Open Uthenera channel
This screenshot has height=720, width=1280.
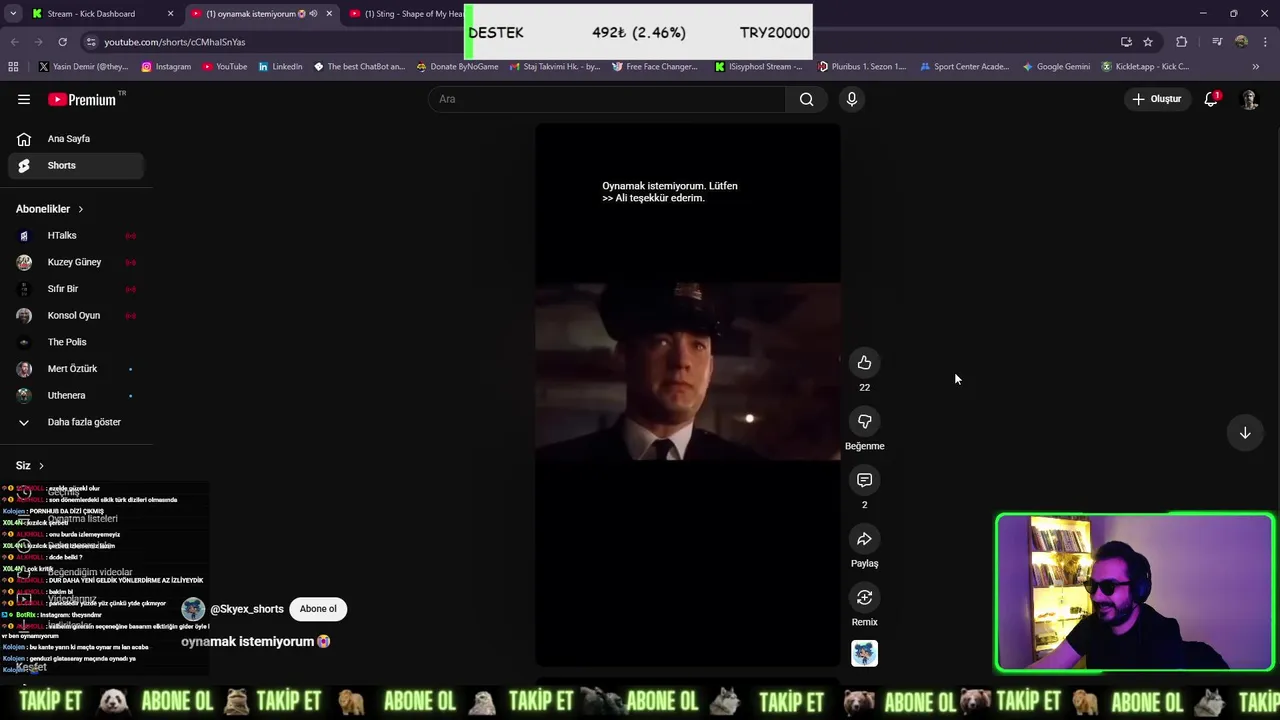[76, 395]
